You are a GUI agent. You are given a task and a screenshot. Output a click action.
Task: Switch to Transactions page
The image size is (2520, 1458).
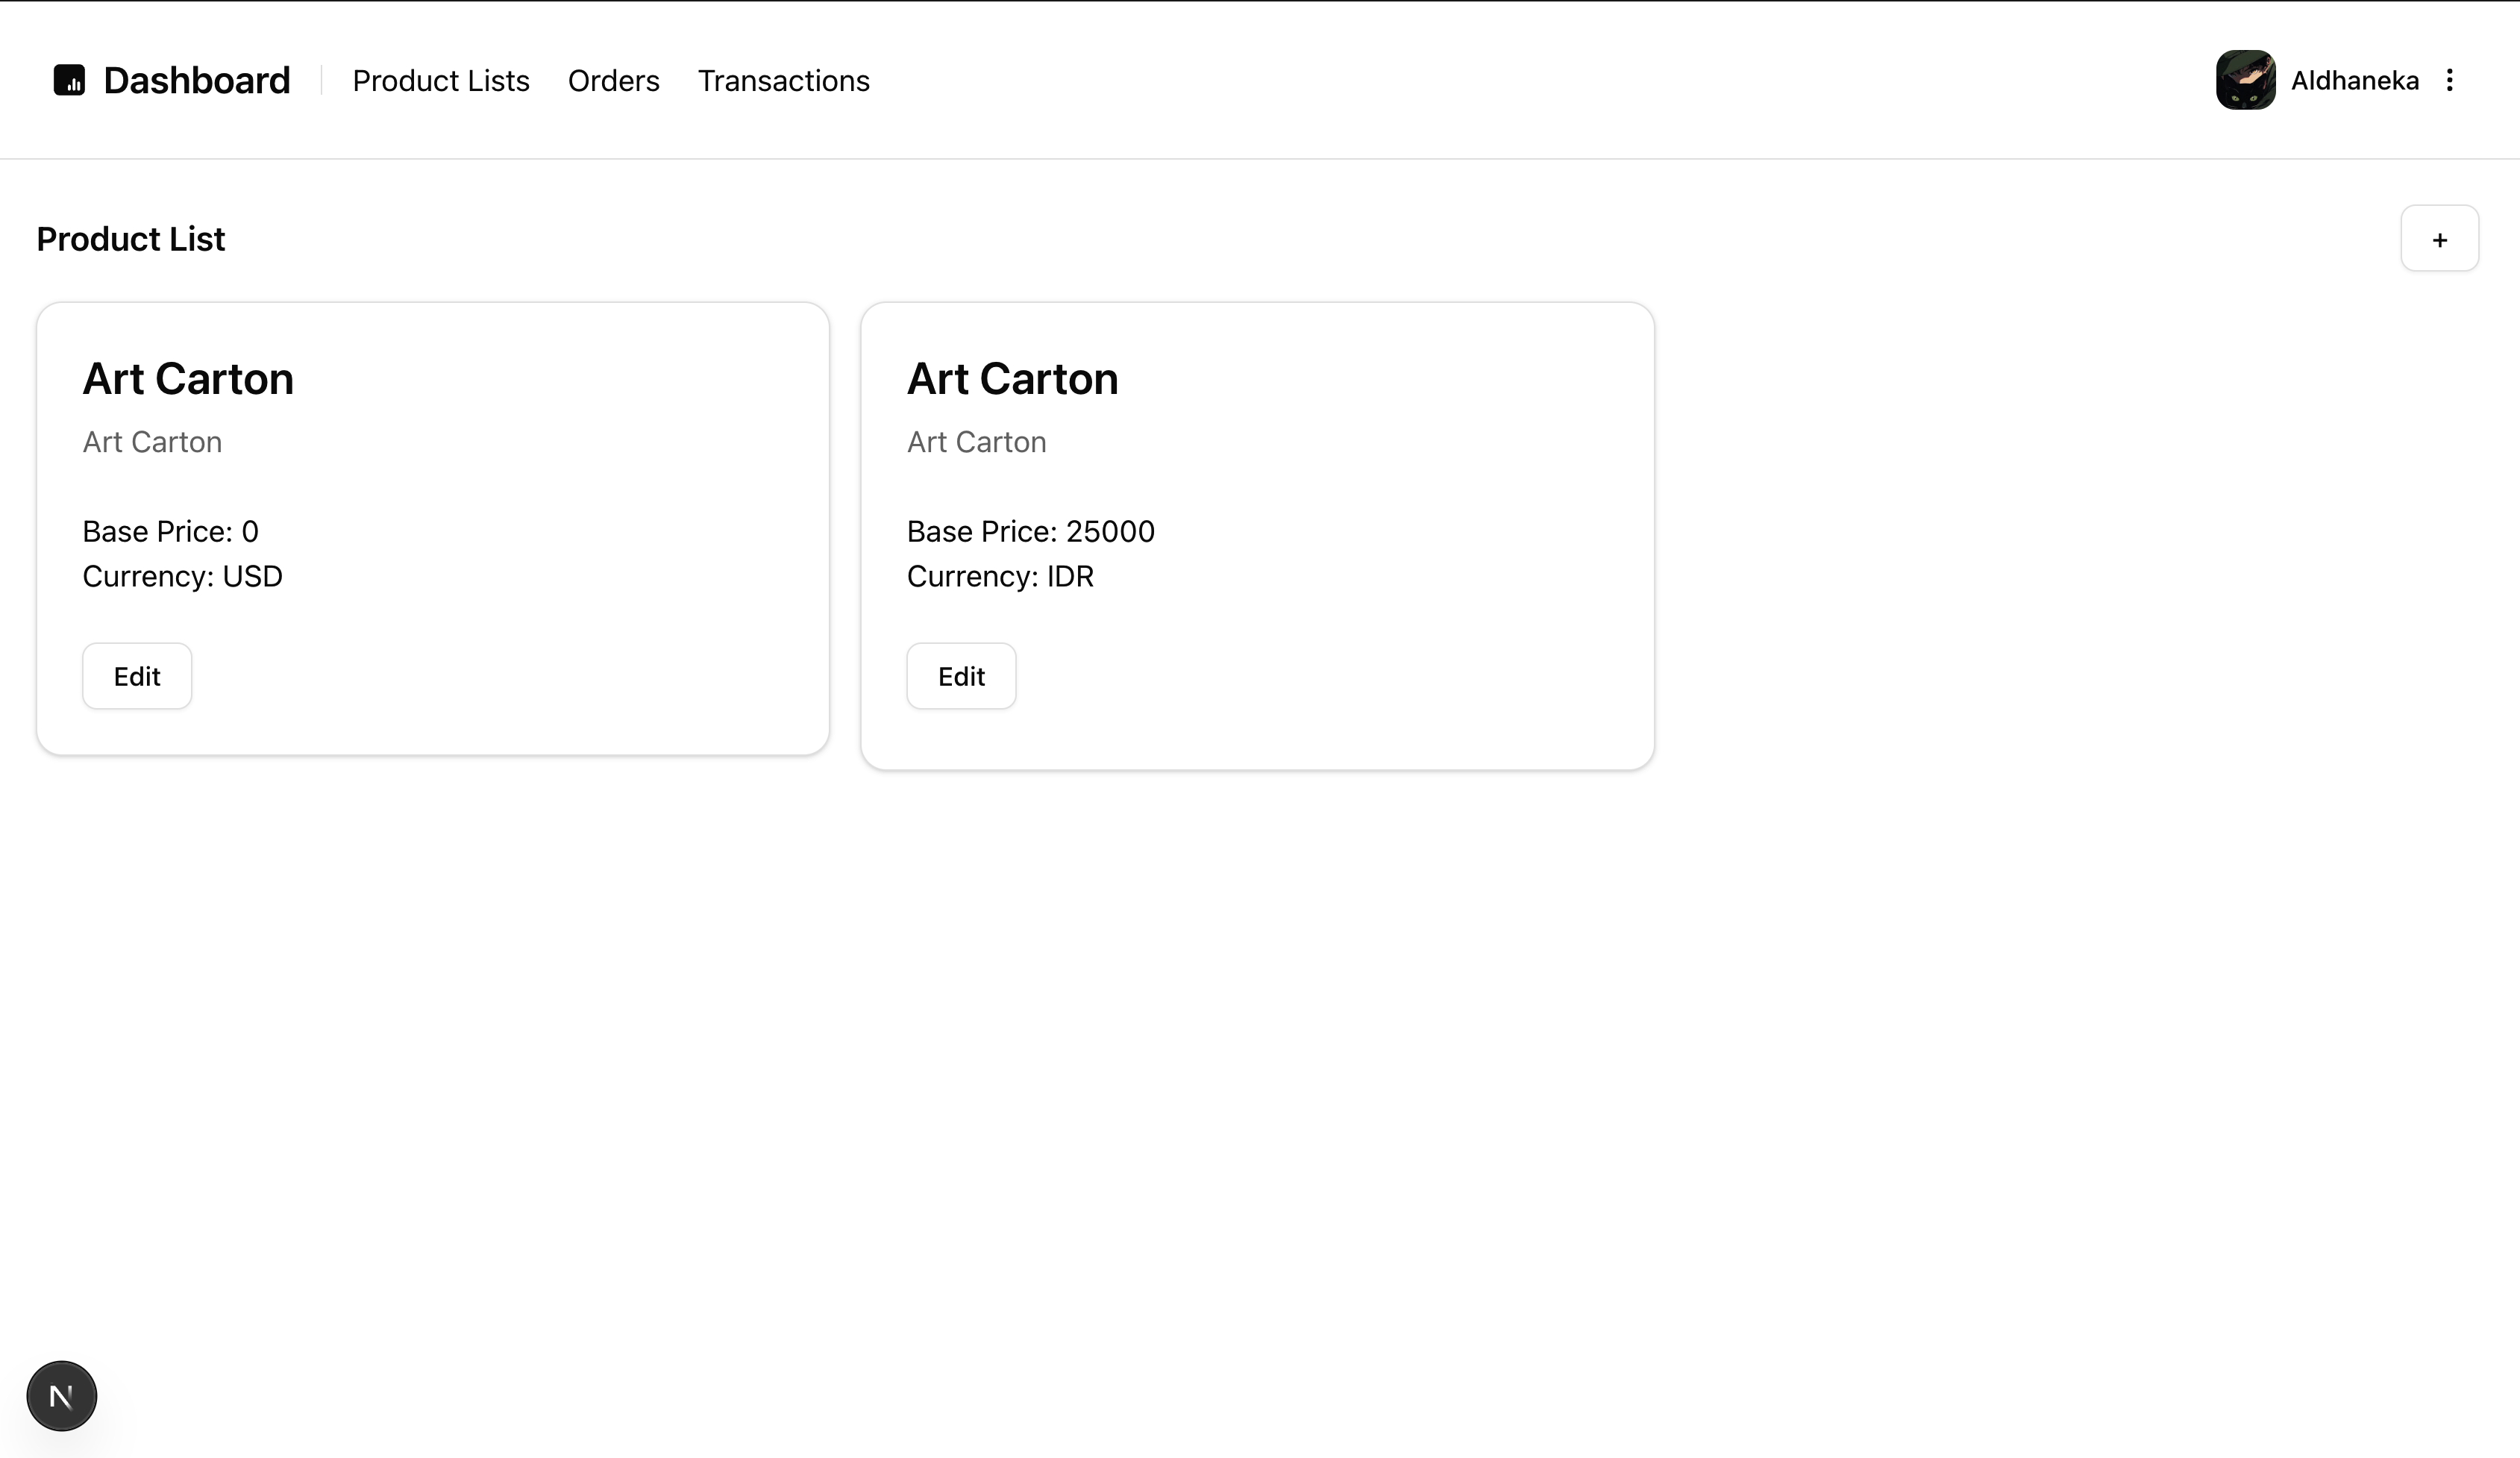click(783, 81)
